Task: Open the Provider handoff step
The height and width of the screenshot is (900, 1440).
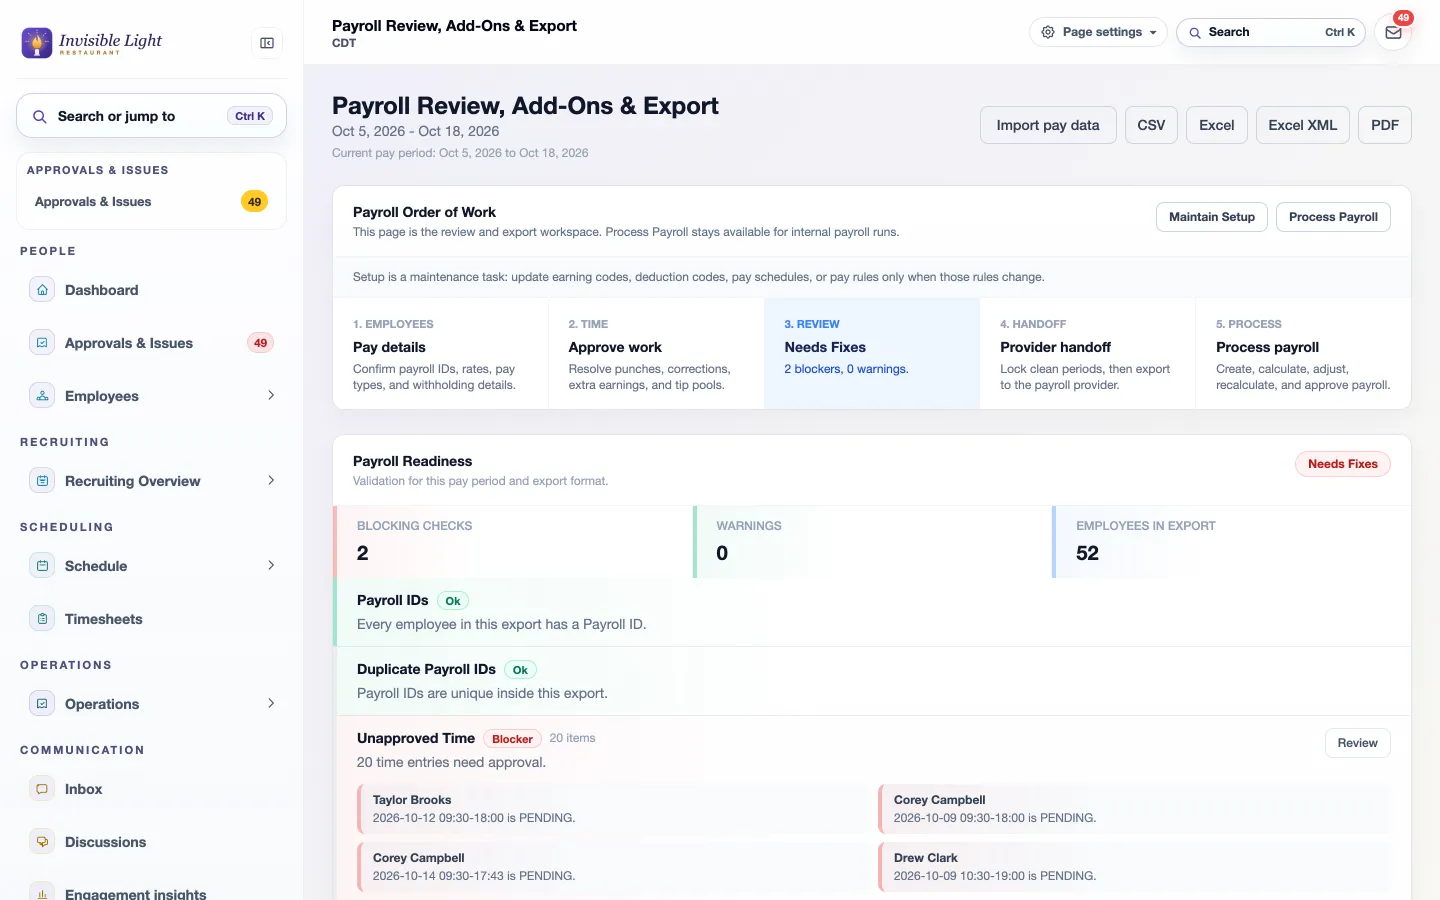Action: pyautogui.click(x=1087, y=354)
